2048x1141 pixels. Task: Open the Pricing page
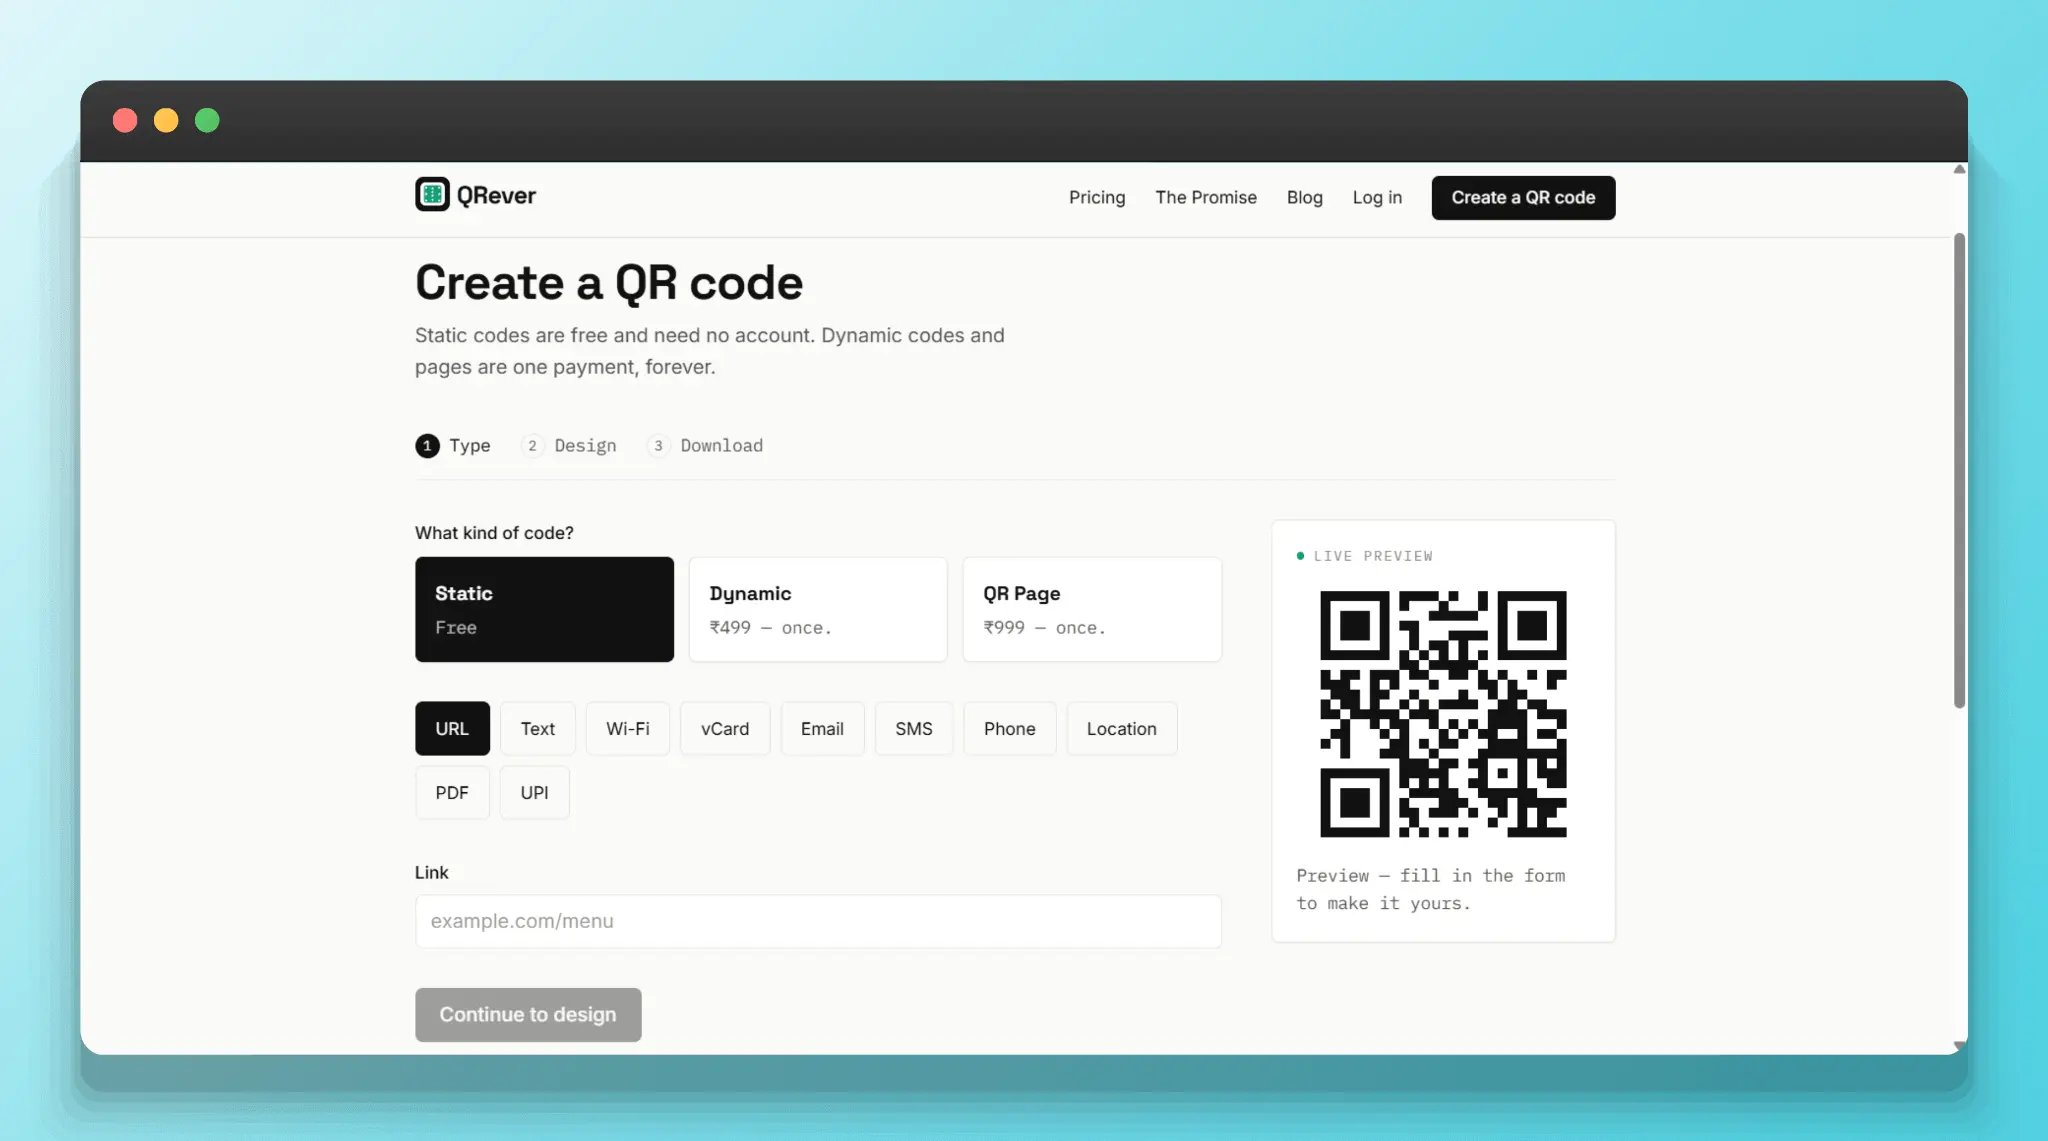(x=1097, y=197)
